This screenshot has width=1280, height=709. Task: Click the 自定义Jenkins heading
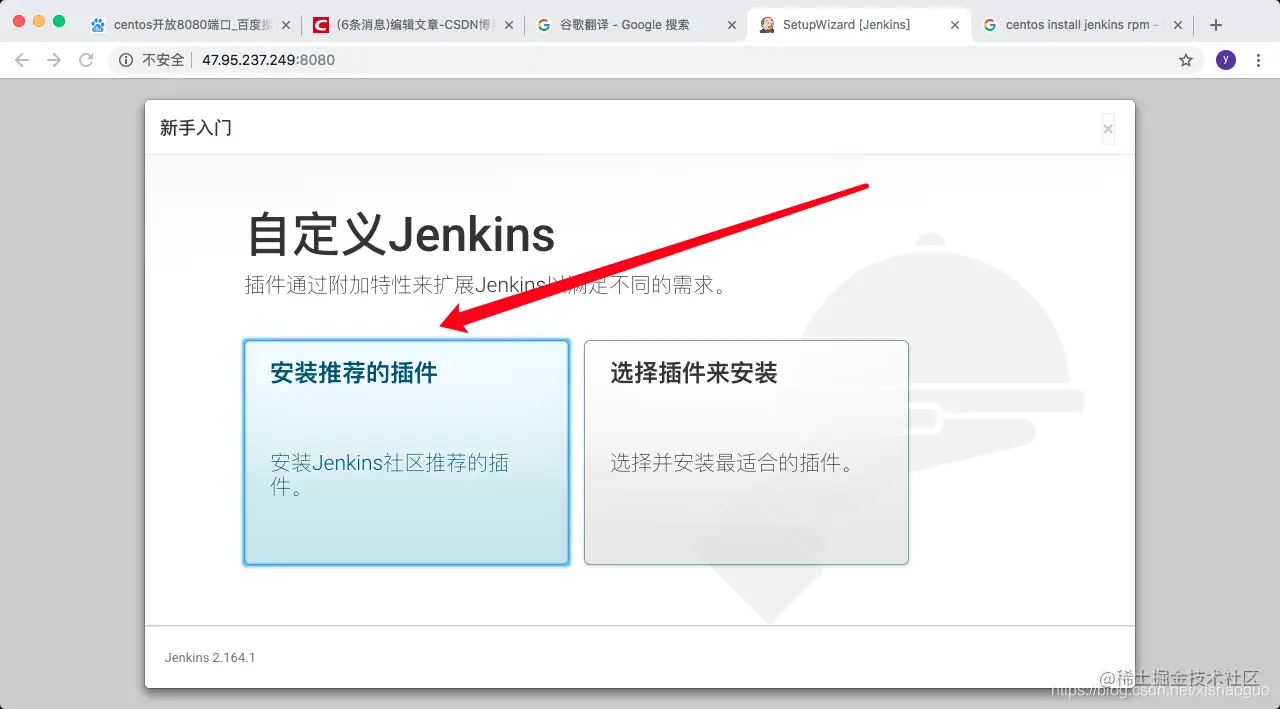pos(401,235)
